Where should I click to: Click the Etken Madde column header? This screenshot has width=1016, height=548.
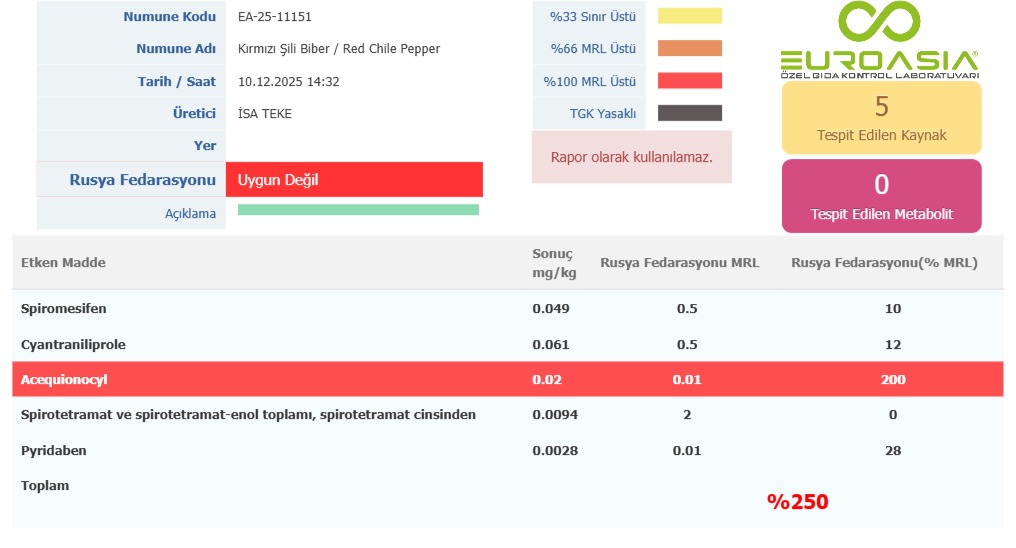63,263
